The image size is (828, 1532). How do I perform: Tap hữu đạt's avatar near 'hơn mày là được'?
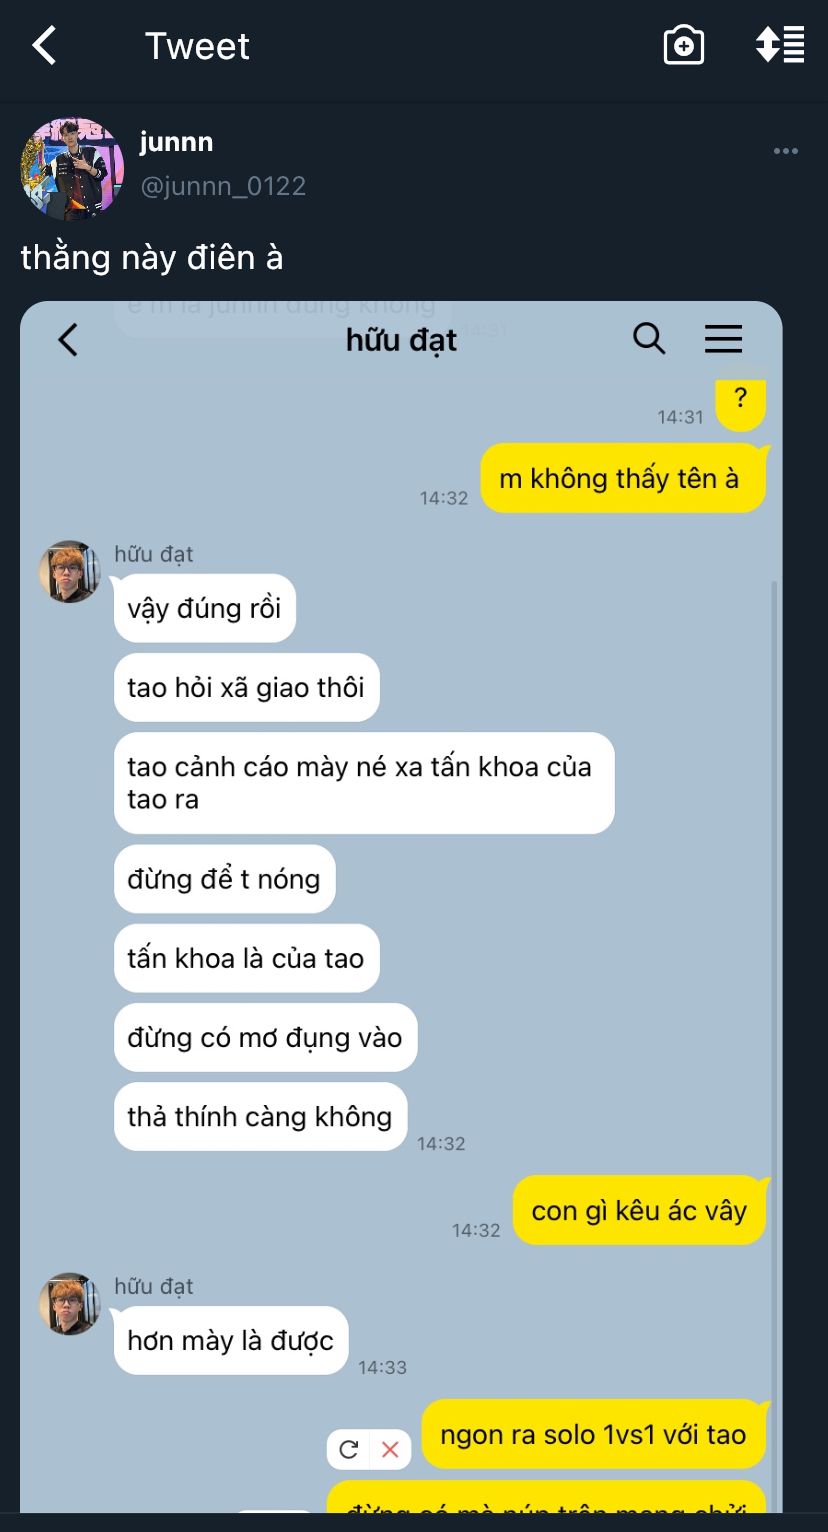pos(70,1304)
